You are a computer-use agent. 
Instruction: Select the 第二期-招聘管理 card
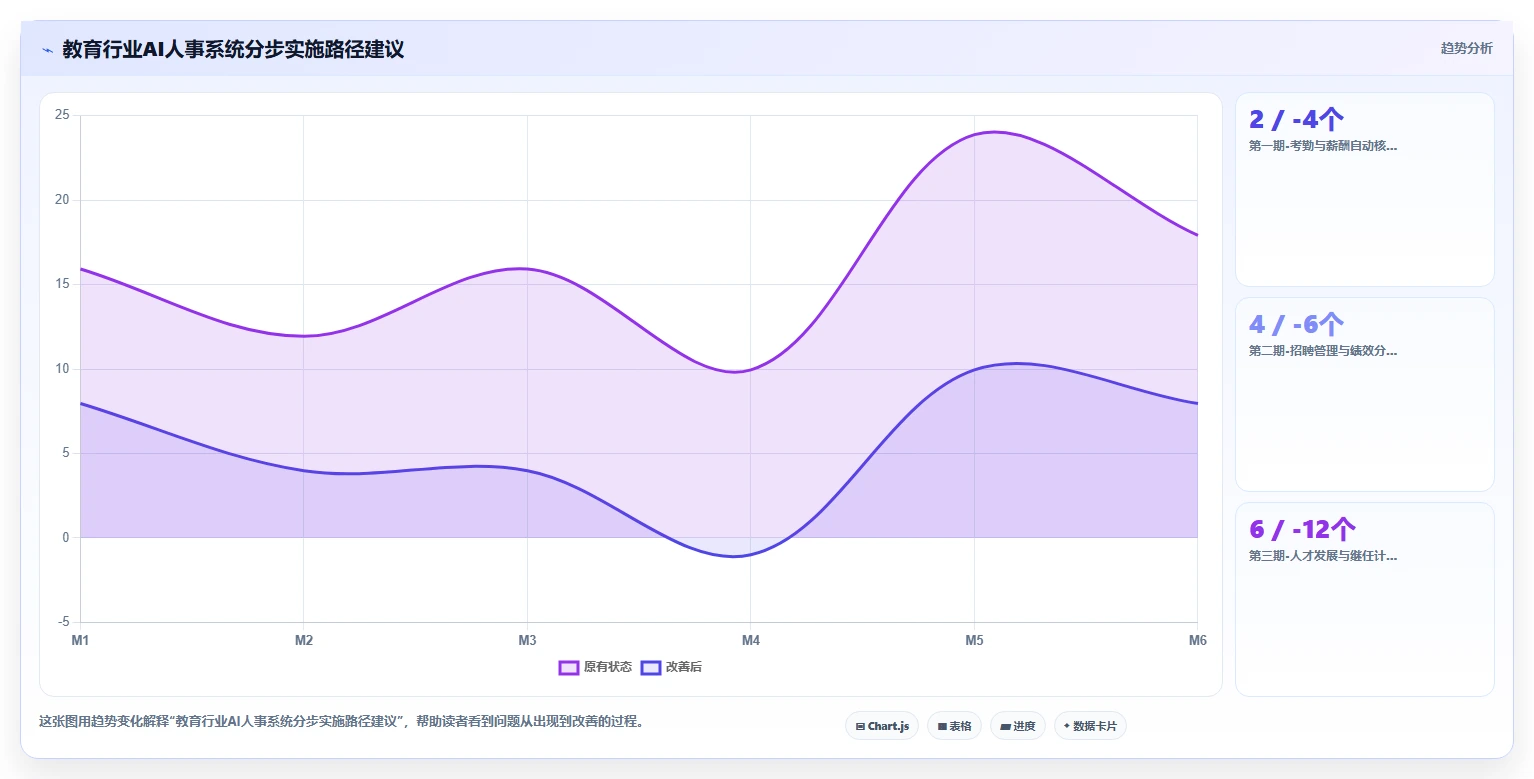tap(1365, 394)
